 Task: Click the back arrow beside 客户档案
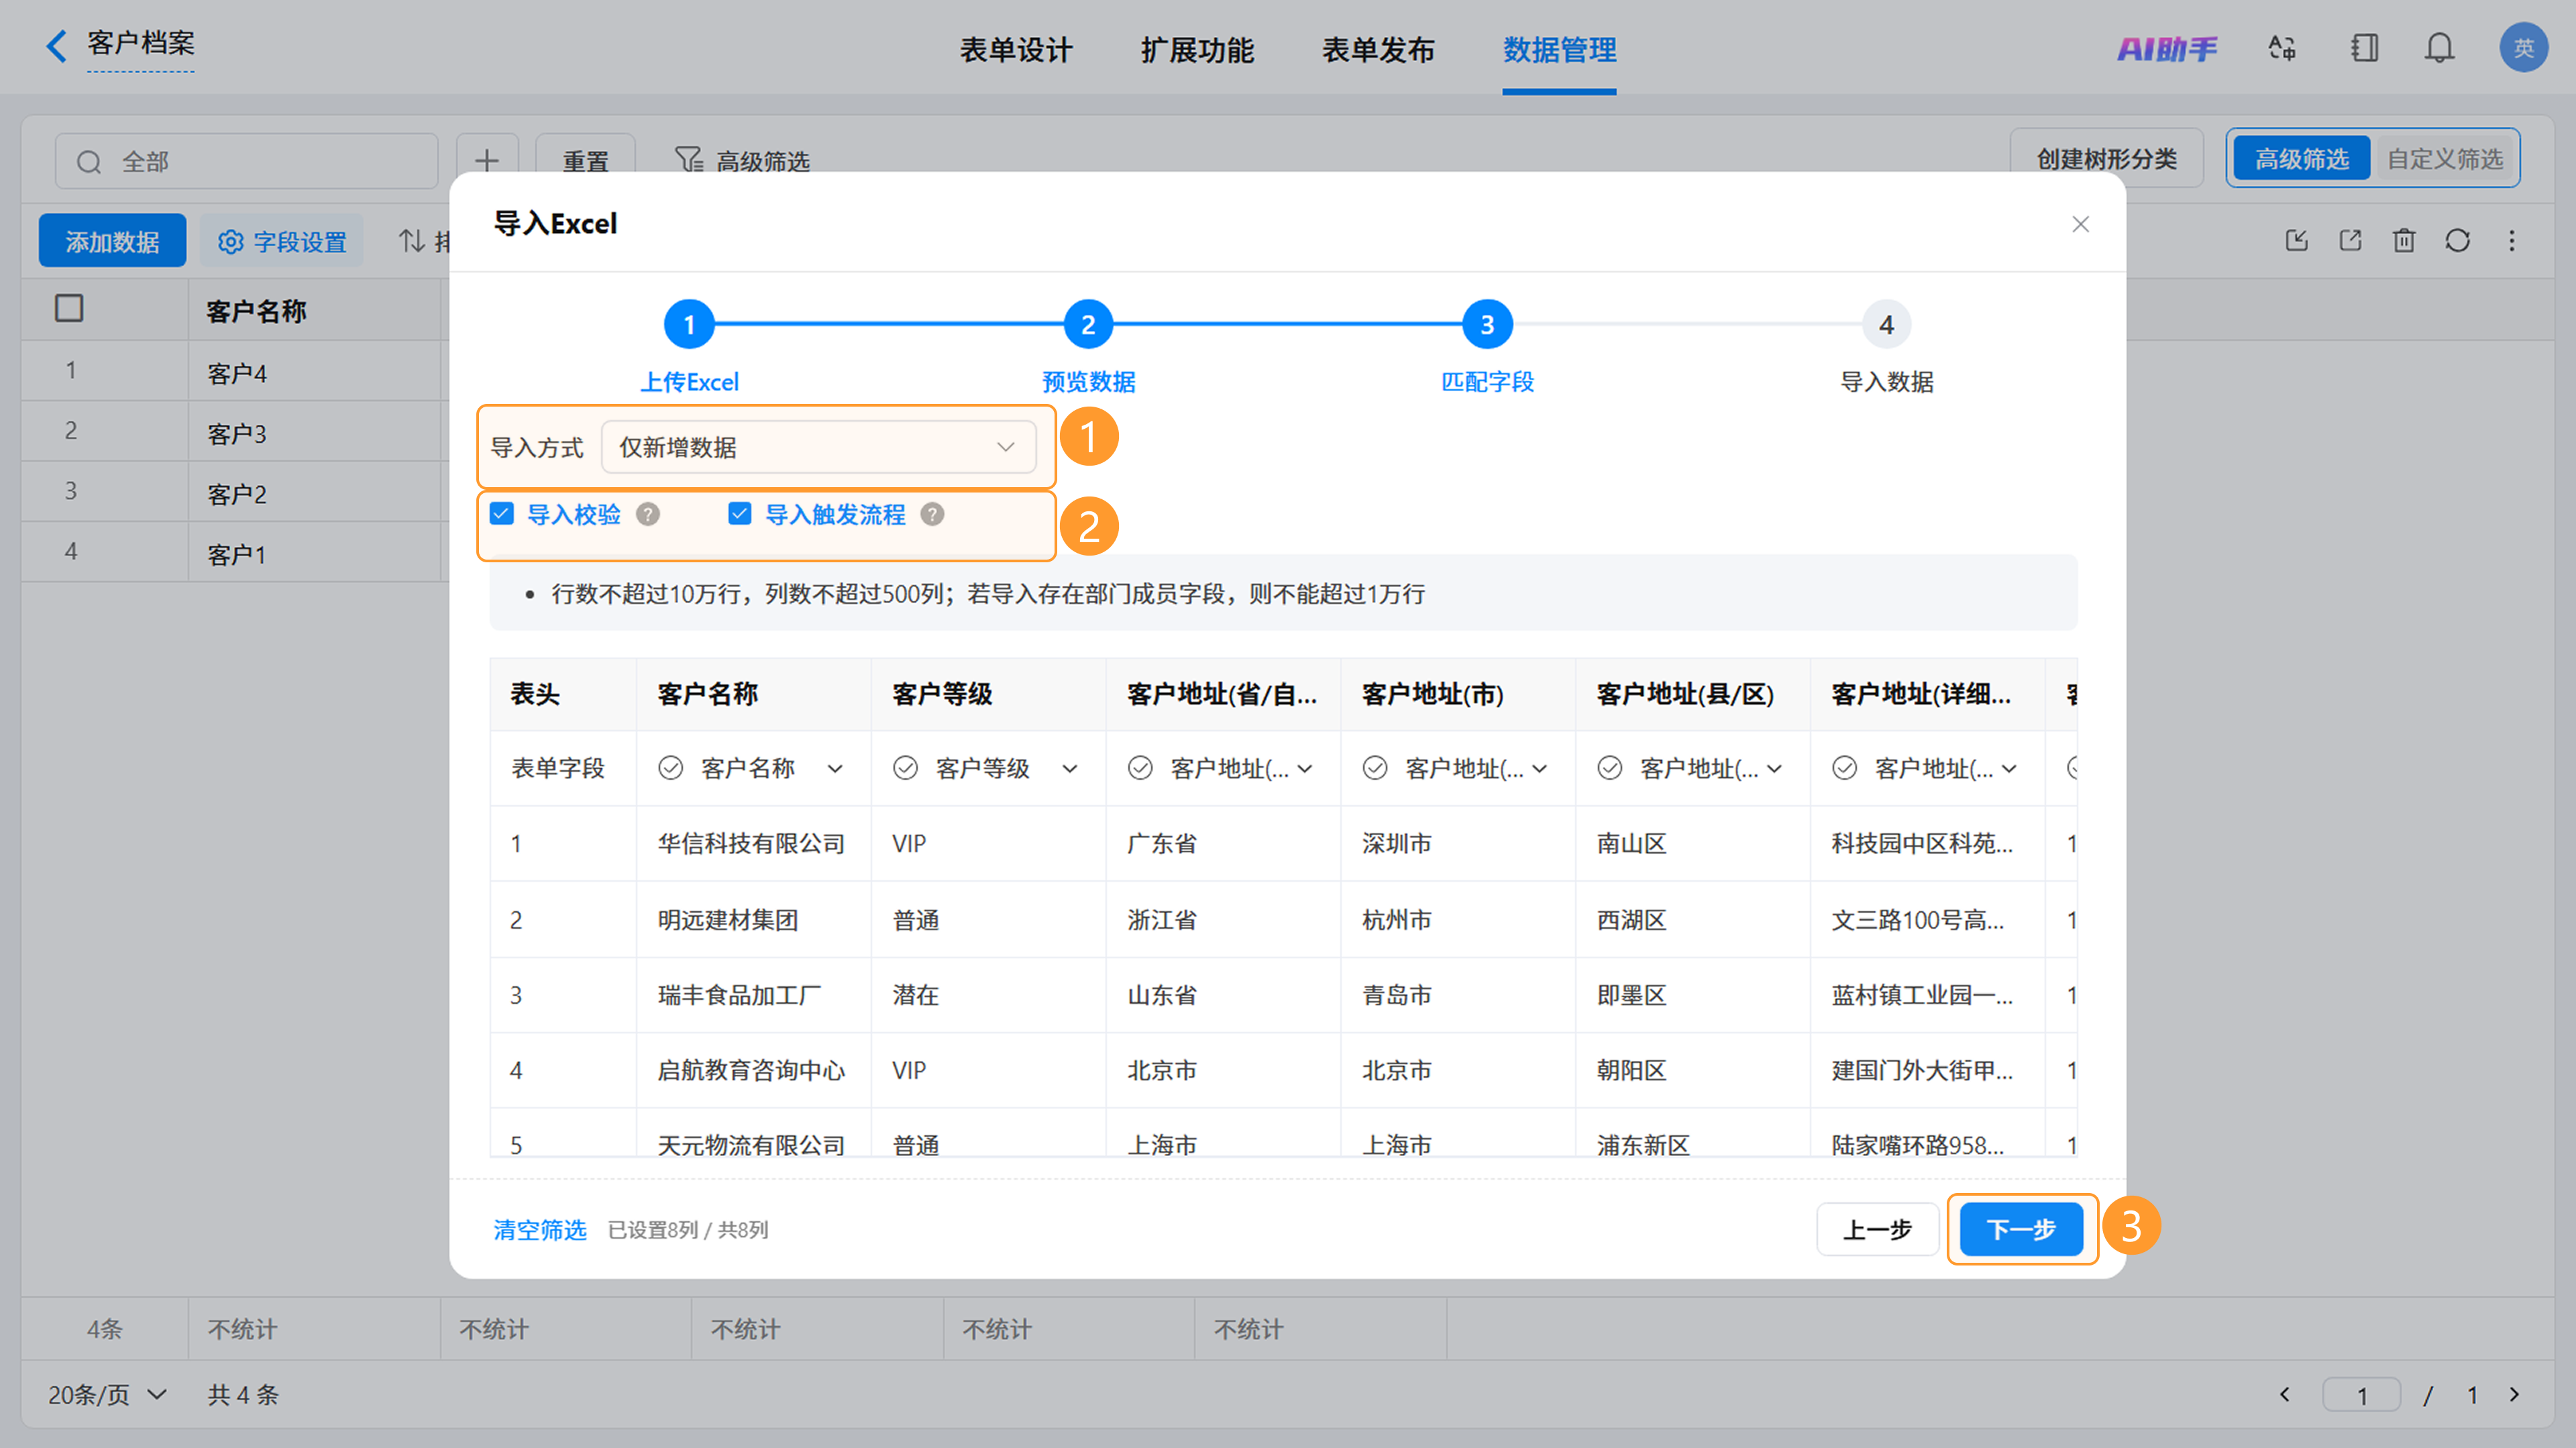coord(57,45)
